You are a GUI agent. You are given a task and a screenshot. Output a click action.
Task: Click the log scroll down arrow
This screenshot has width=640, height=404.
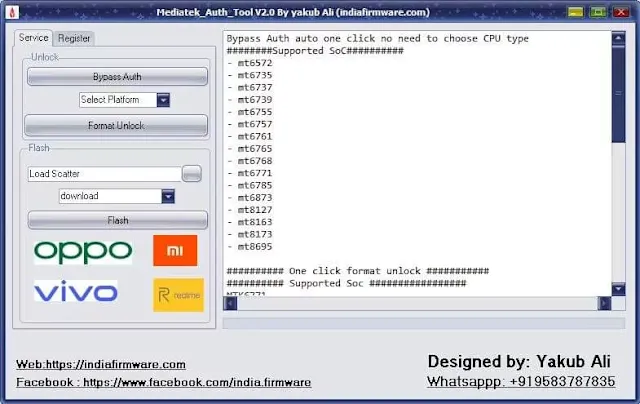coord(618,289)
